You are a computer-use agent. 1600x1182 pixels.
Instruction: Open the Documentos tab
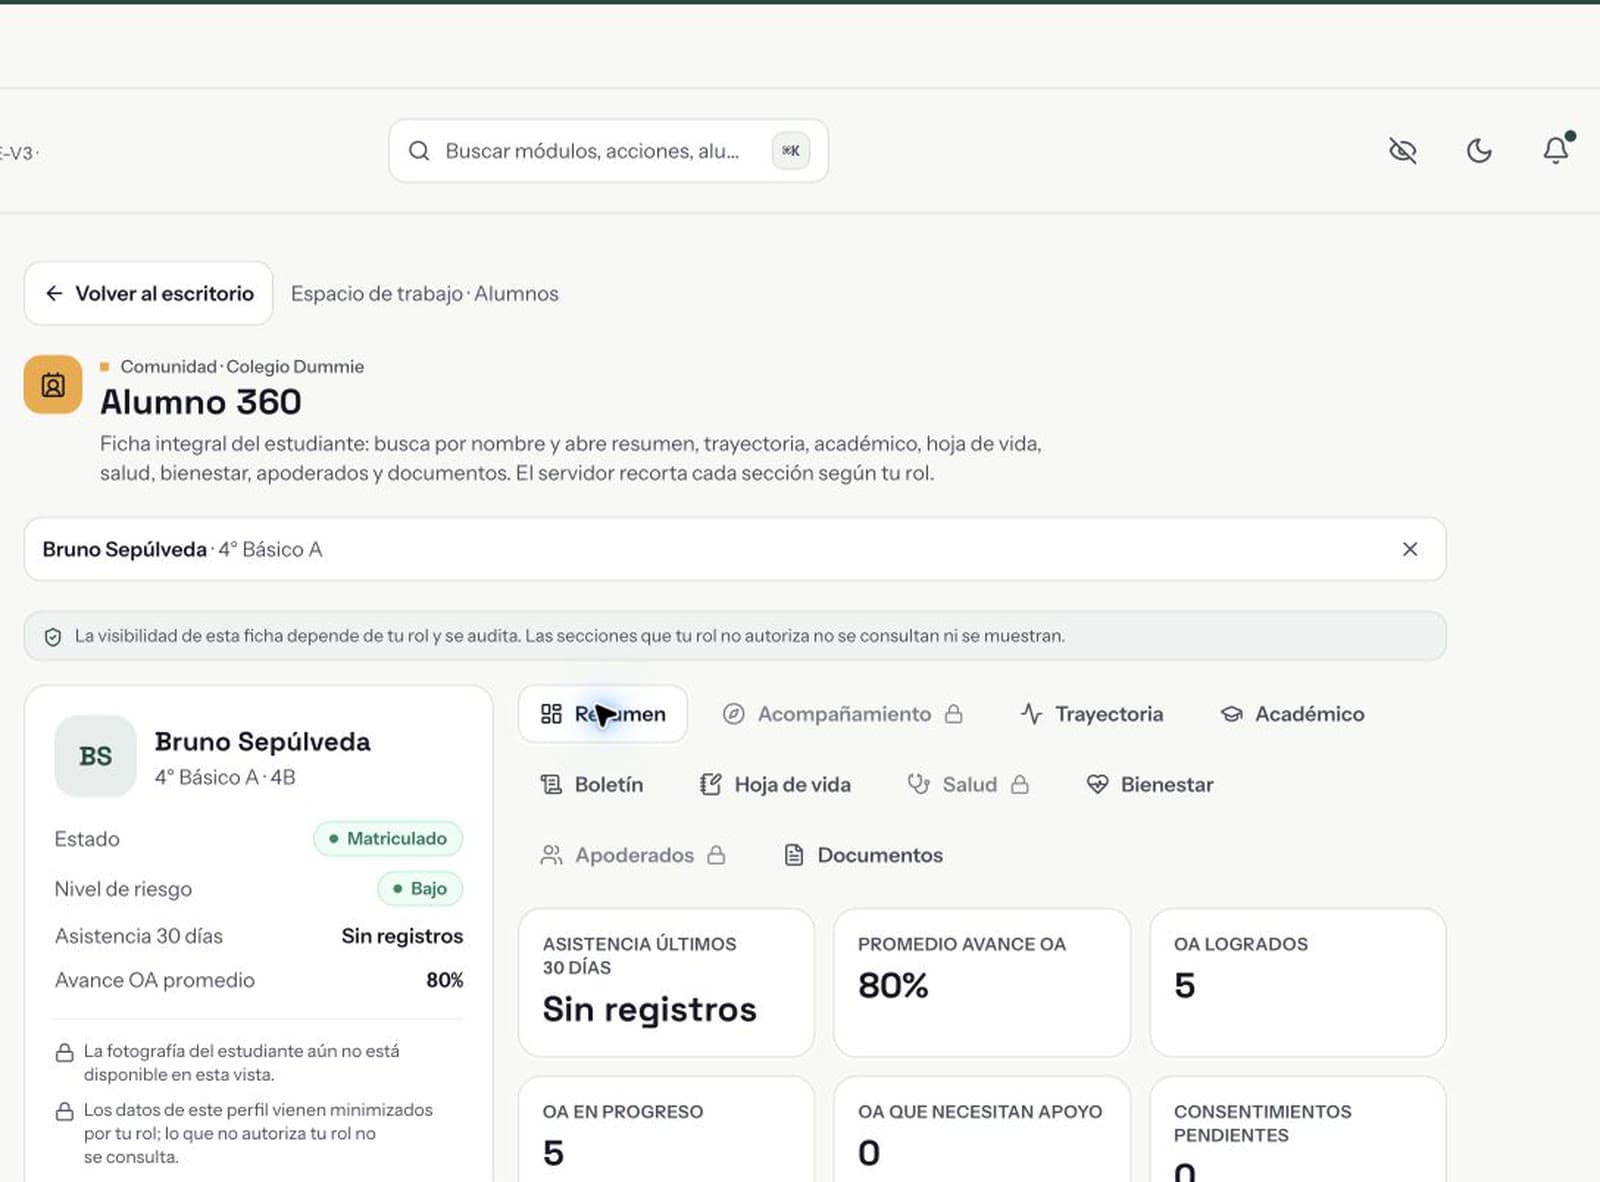point(864,855)
